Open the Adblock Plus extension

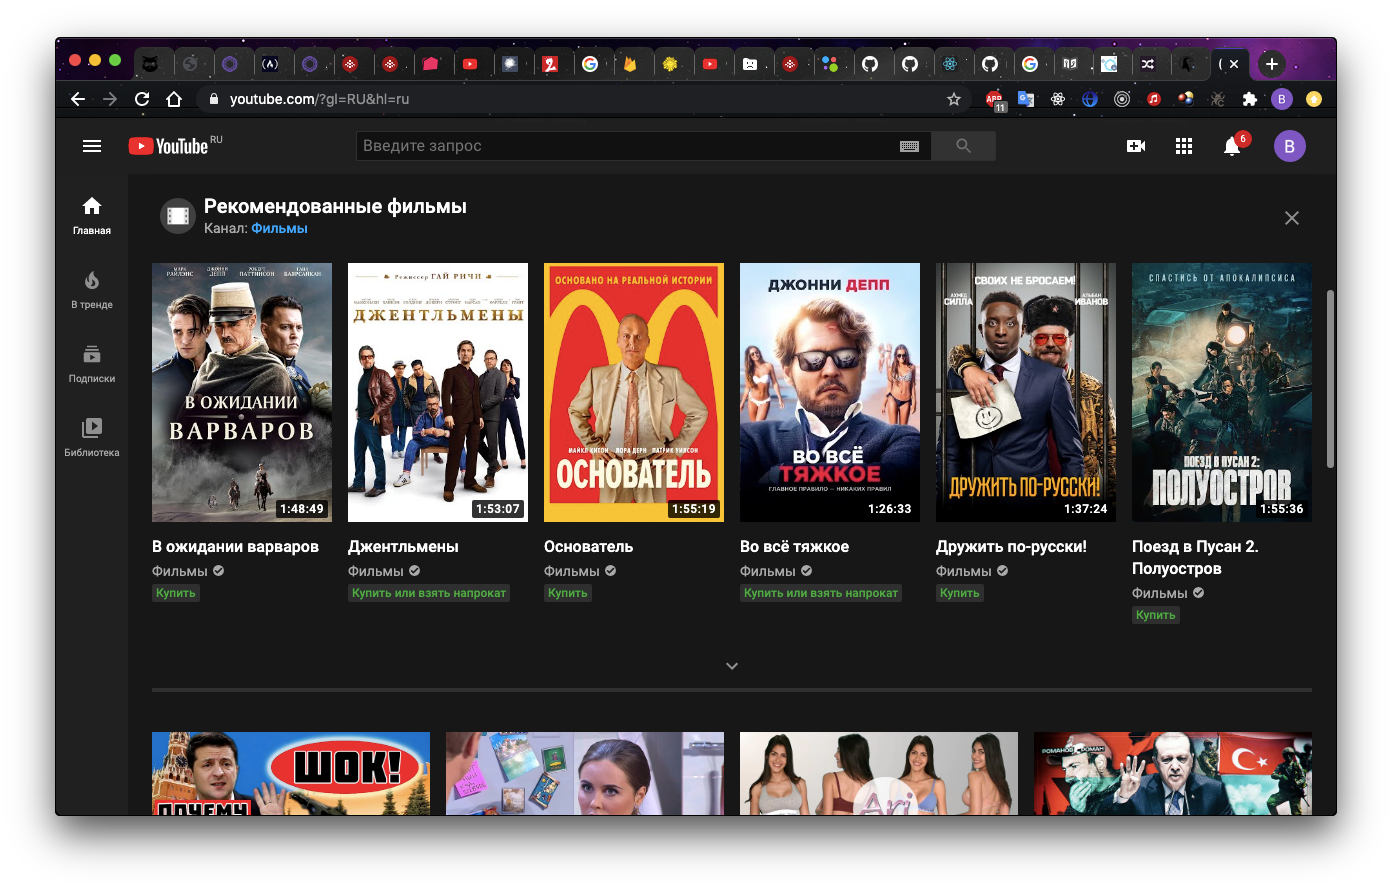(995, 99)
